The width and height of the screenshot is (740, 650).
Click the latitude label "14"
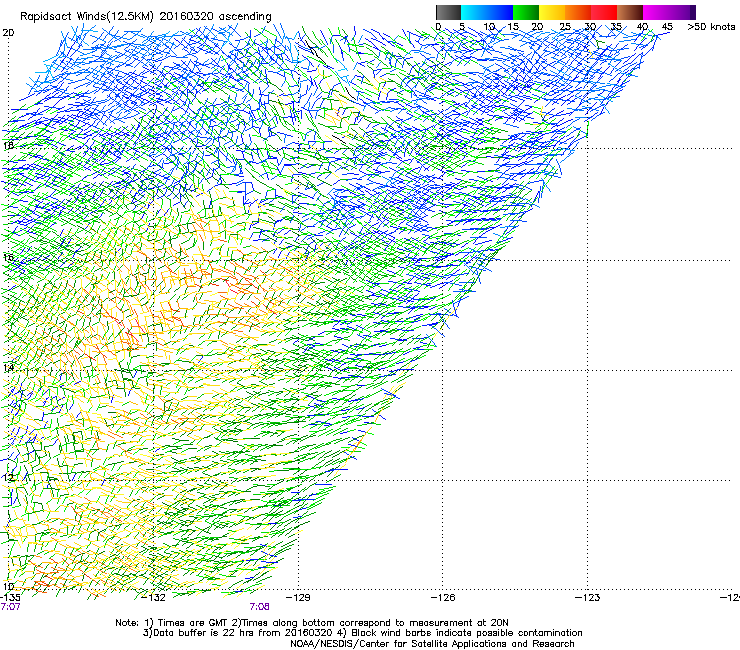click(8, 368)
